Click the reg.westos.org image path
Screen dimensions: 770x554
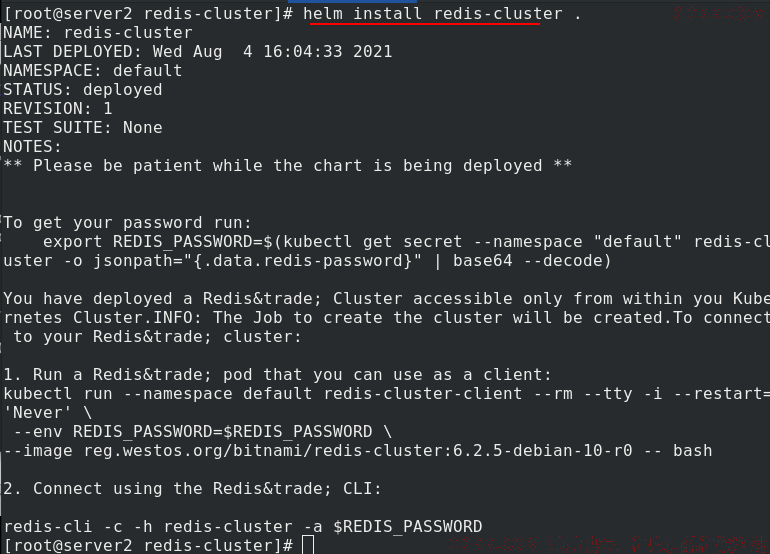pyautogui.click(x=358, y=451)
